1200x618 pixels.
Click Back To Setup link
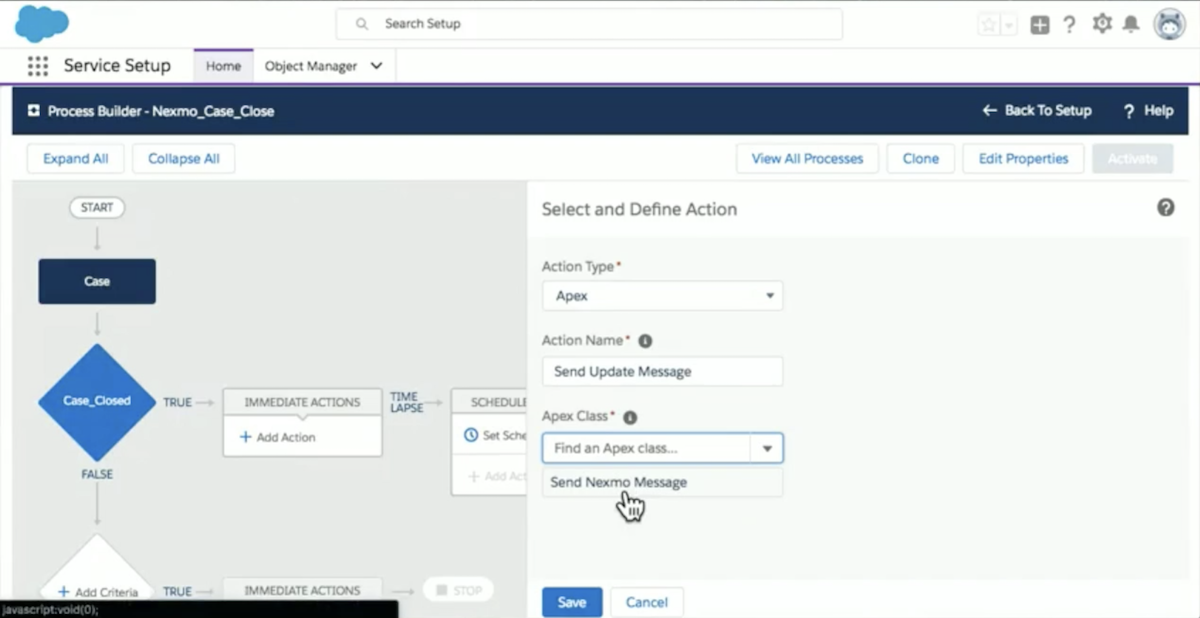[1037, 110]
